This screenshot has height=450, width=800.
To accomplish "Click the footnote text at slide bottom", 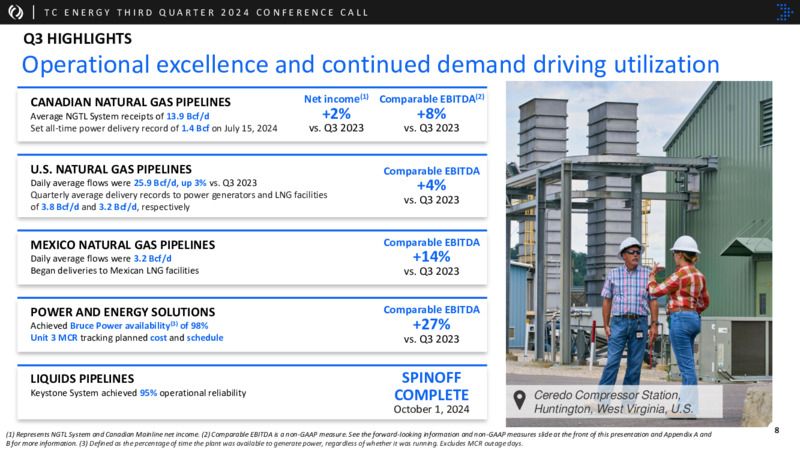I will (x=358, y=439).
